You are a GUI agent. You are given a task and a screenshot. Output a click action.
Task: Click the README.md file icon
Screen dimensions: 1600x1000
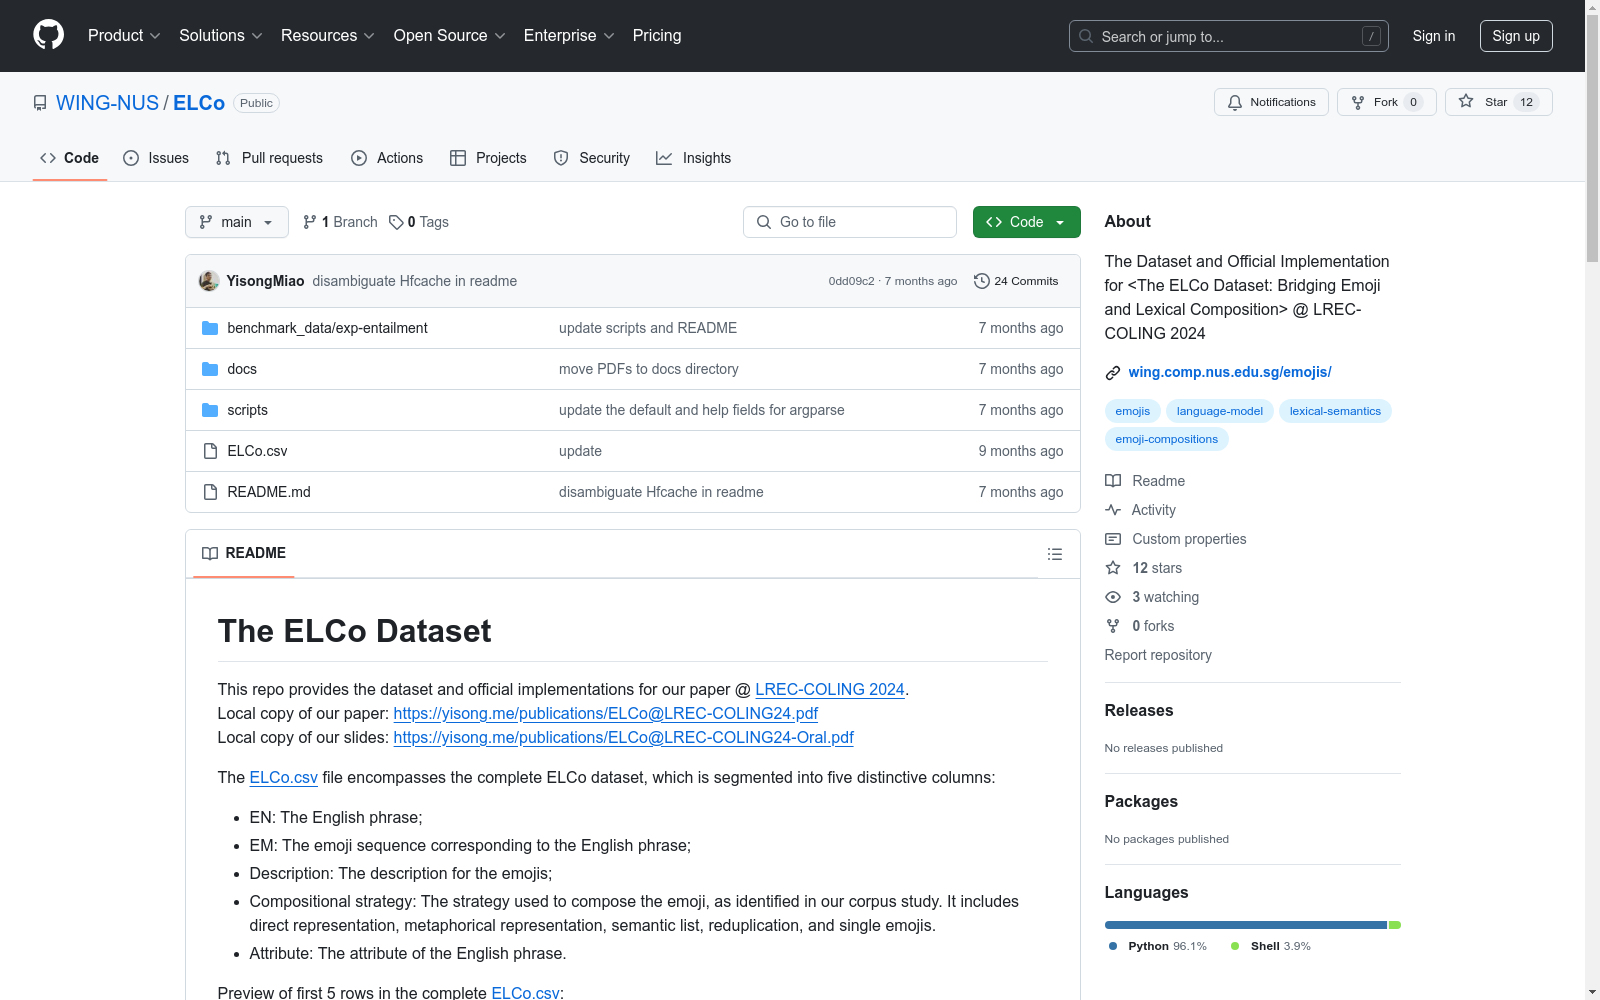210,492
